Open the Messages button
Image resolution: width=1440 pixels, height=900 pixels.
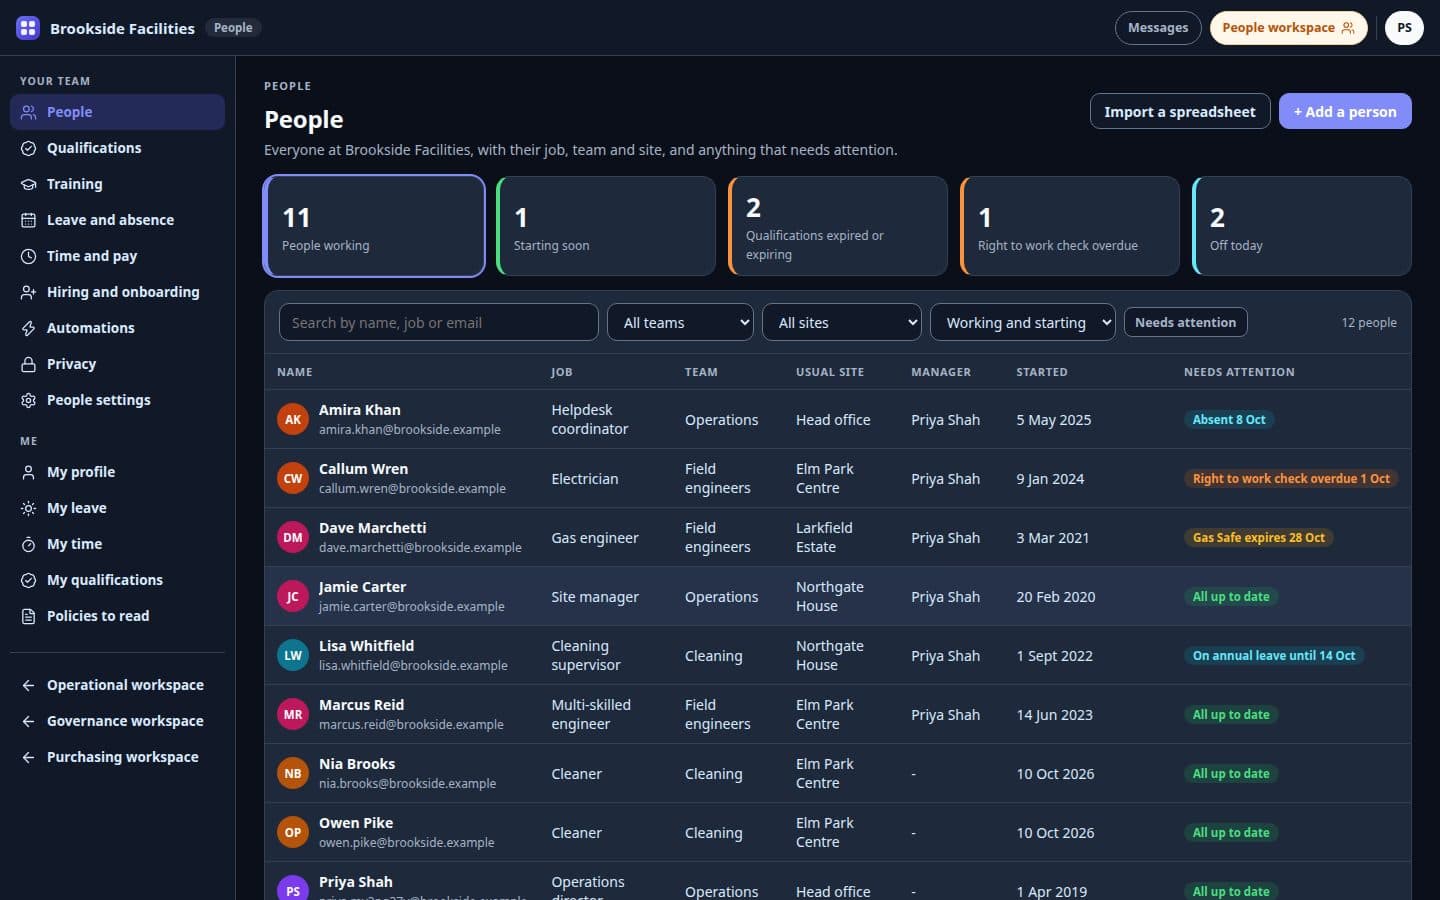pos(1158,28)
